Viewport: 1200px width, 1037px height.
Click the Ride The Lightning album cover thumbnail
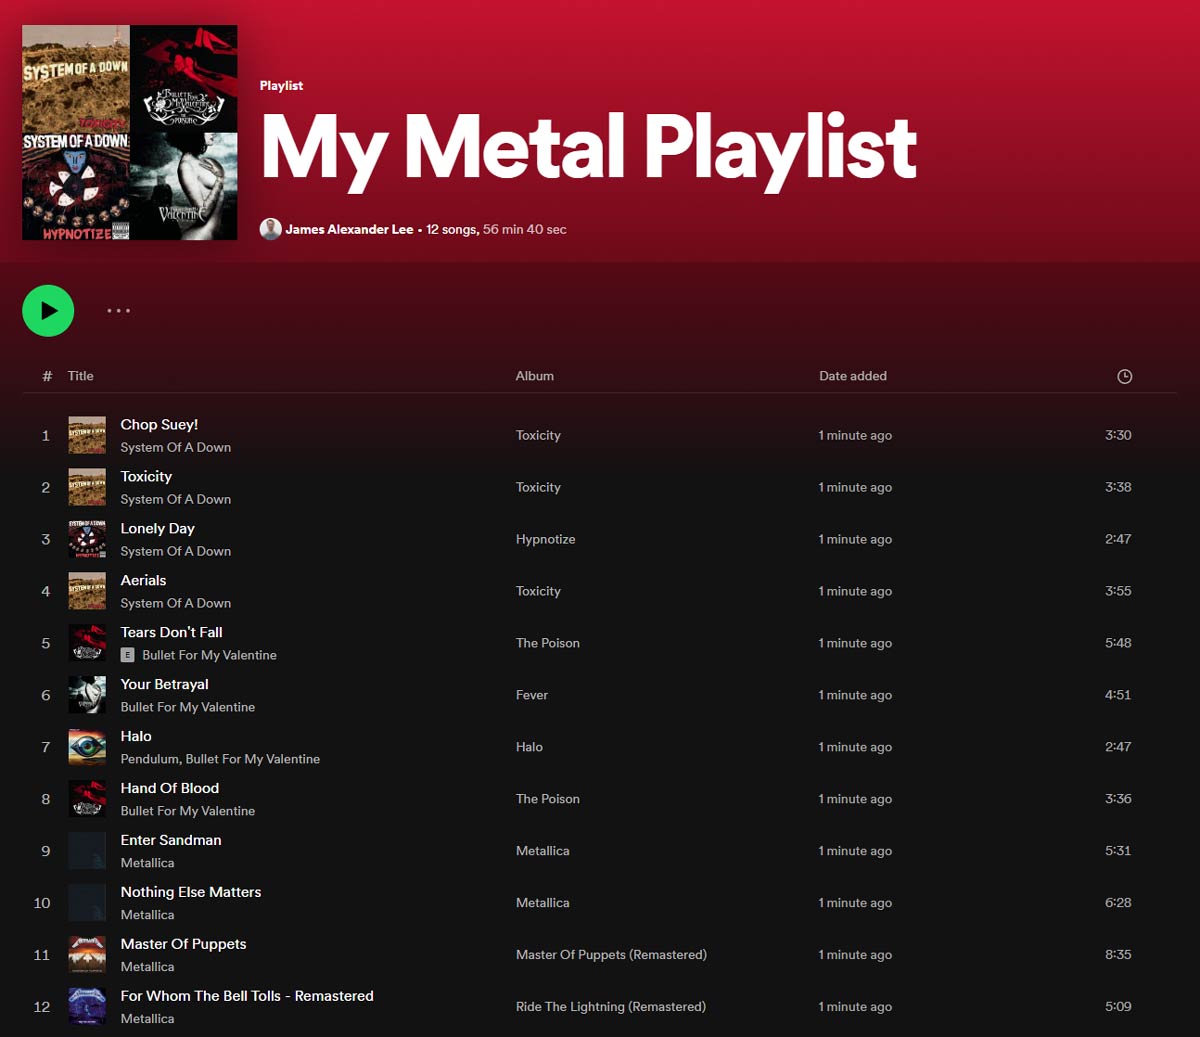pyautogui.click(x=87, y=1006)
